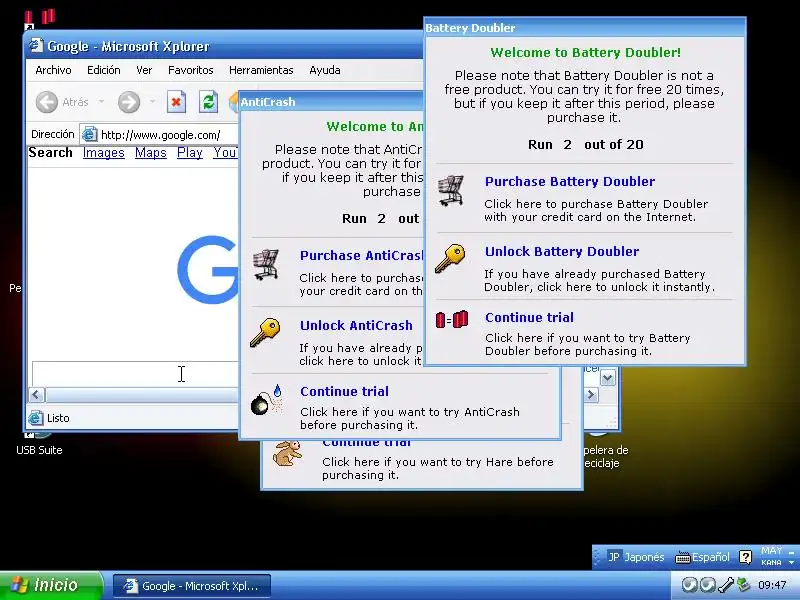Click the JP Japonés language bar item

point(636,557)
